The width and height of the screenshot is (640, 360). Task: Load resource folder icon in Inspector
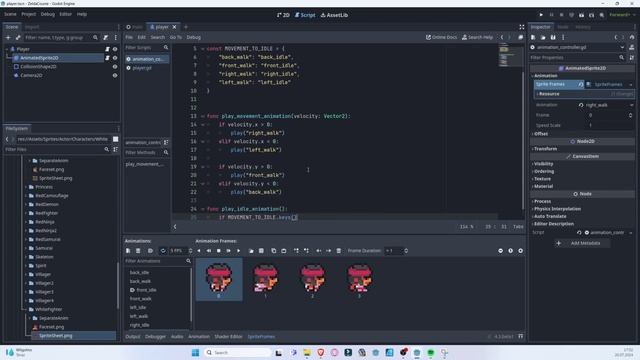[x=543, y=37]
